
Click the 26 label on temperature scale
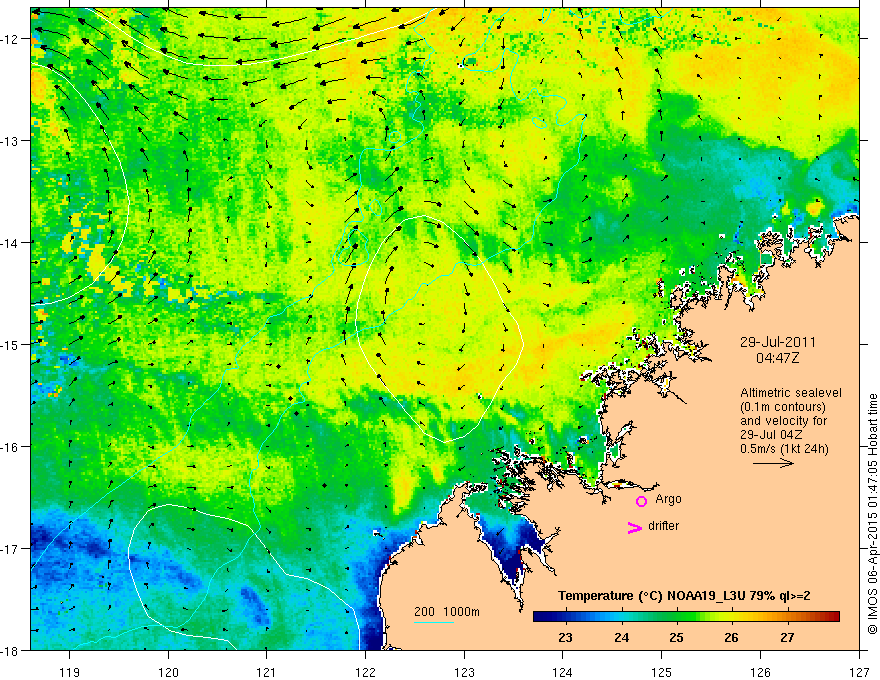tap(731, 637)
